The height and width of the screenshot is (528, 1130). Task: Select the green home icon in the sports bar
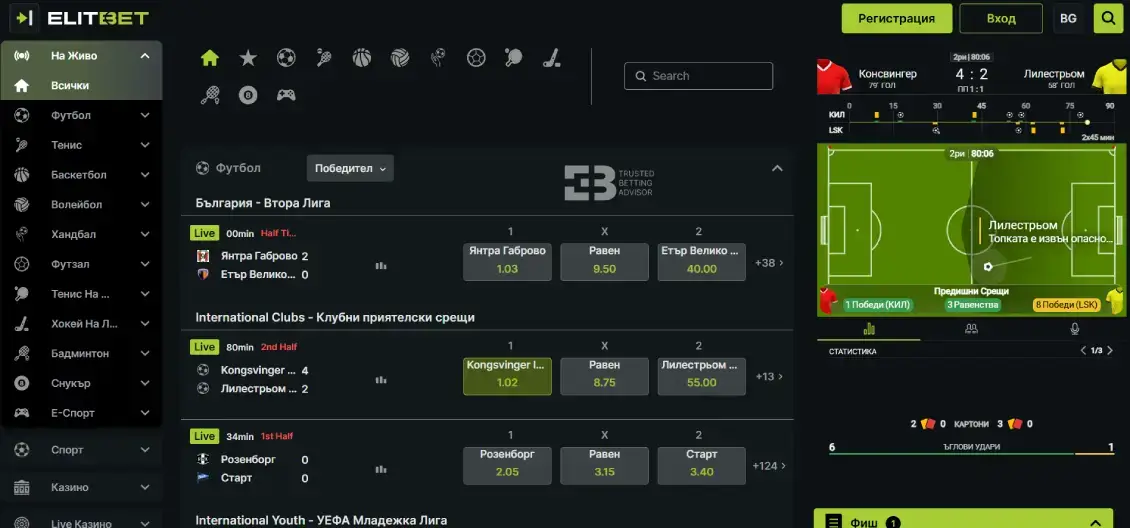point(210,58)
